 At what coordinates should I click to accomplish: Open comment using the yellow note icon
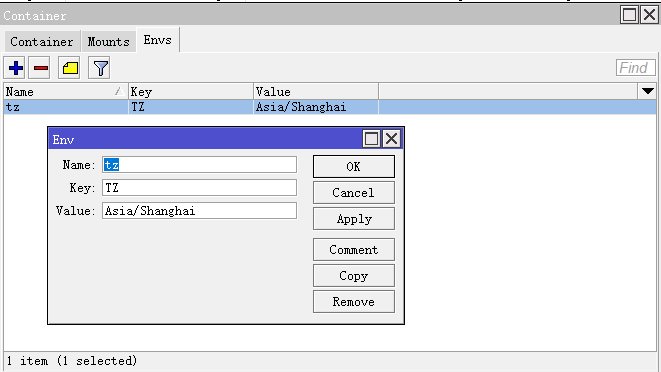(x=70, y=68)
